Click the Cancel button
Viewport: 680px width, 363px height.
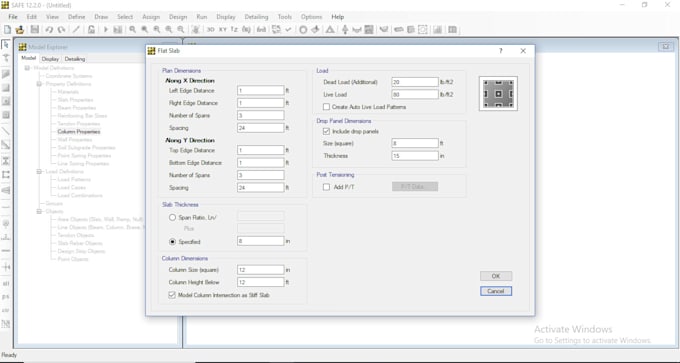click(496, 291)
